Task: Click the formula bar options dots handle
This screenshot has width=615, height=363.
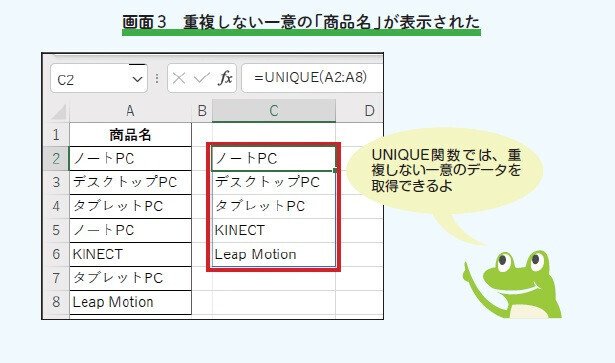Action: point(157,78)
